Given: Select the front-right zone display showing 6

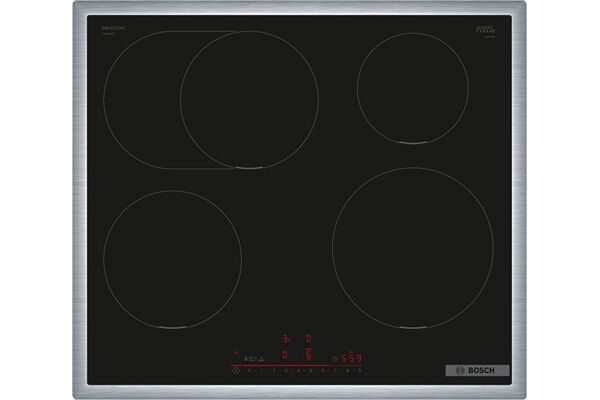Looking at the screenshot, I should click(308, 356).
